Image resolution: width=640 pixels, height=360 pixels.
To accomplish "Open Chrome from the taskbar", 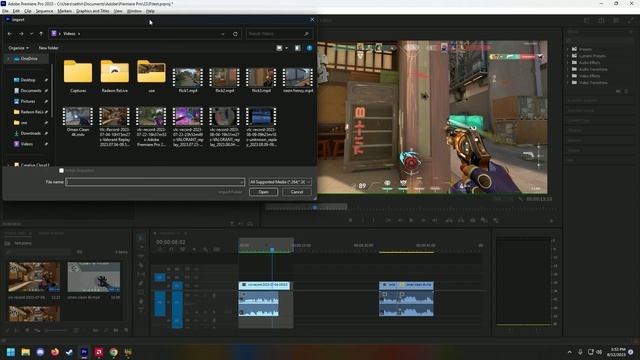I will pos(113,352).
